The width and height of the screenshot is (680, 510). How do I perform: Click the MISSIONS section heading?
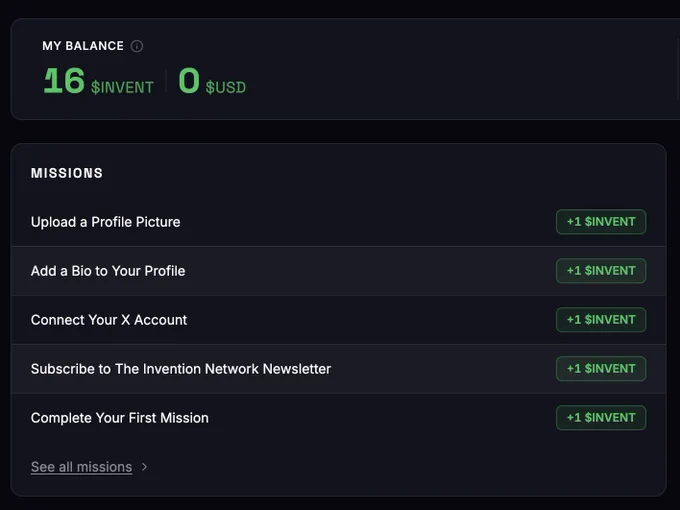tap(67, 173)
